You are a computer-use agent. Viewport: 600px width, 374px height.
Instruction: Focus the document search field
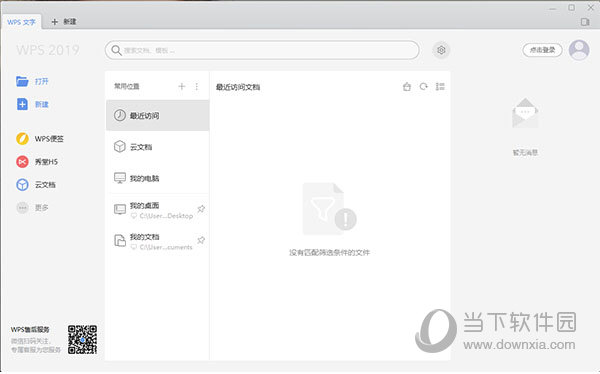coord(262,50)
